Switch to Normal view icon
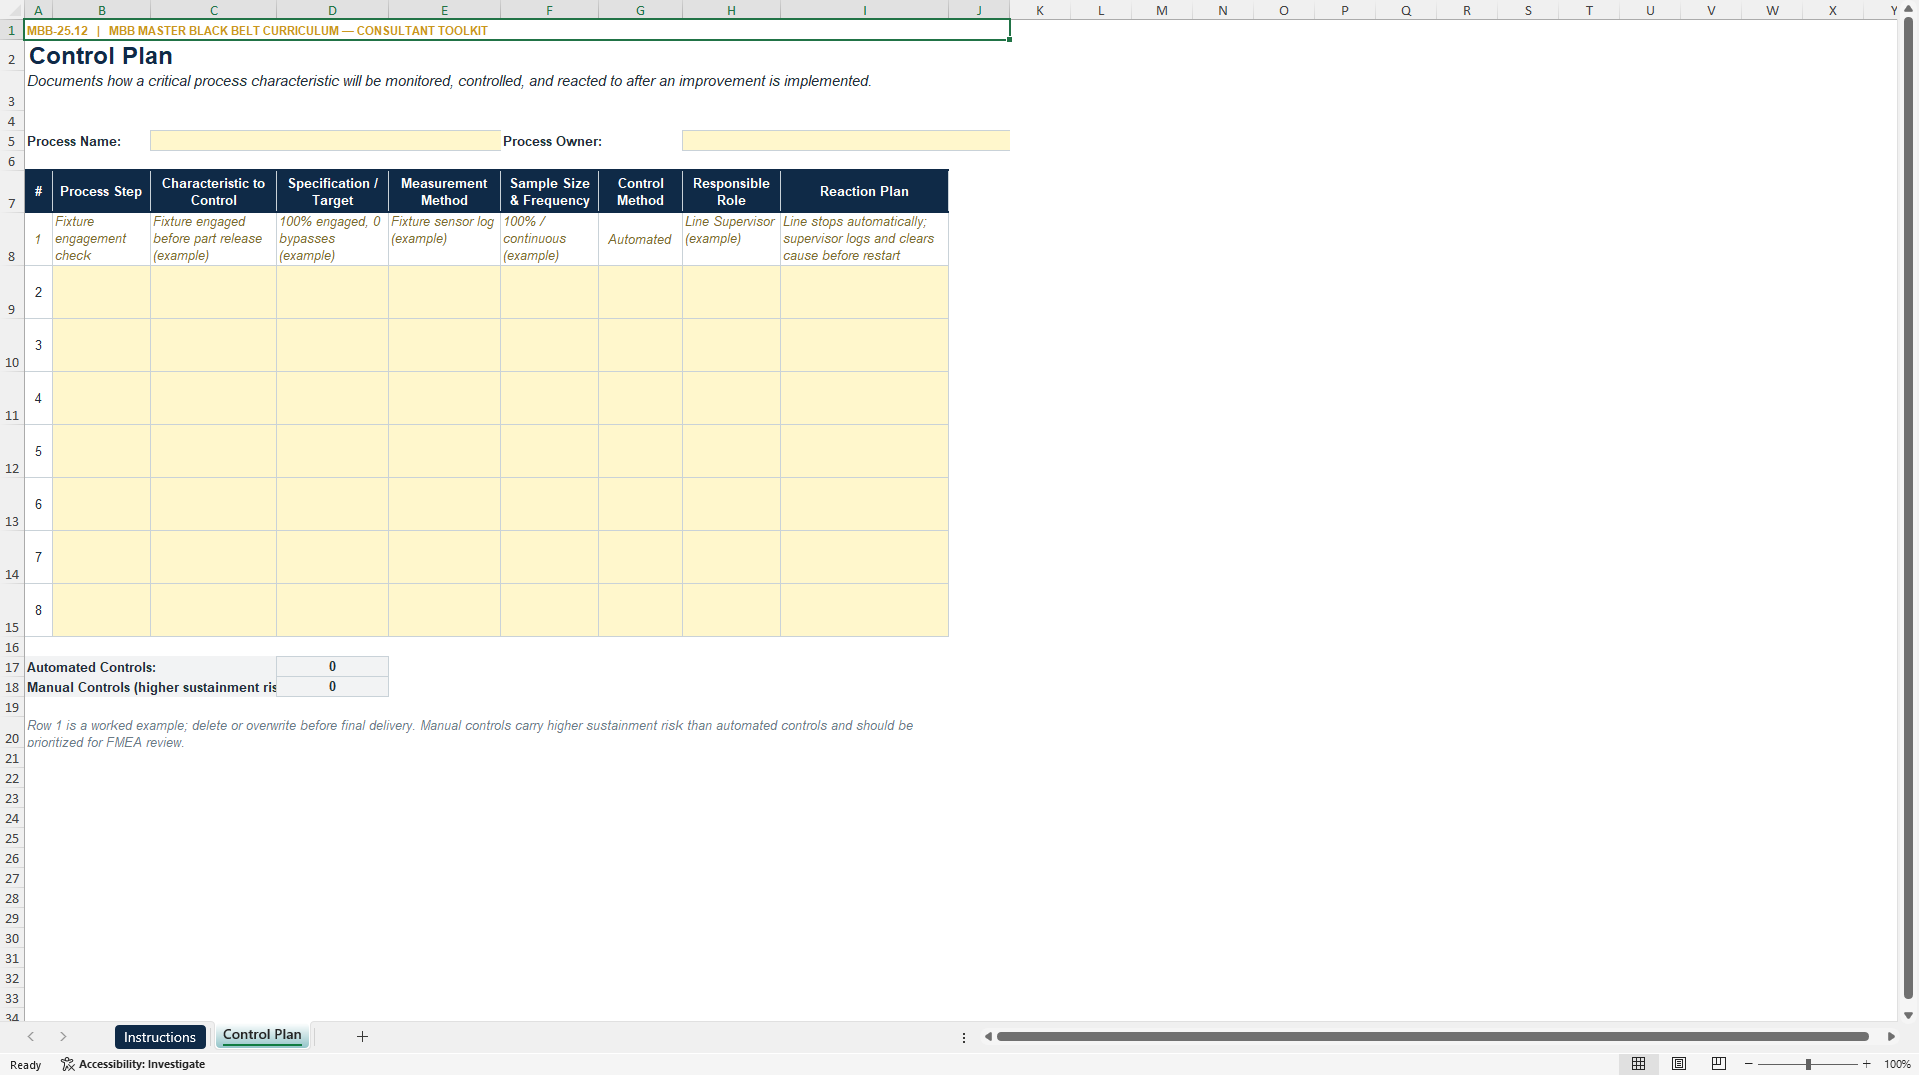The image size is (1919, 1075). 1638,1064
